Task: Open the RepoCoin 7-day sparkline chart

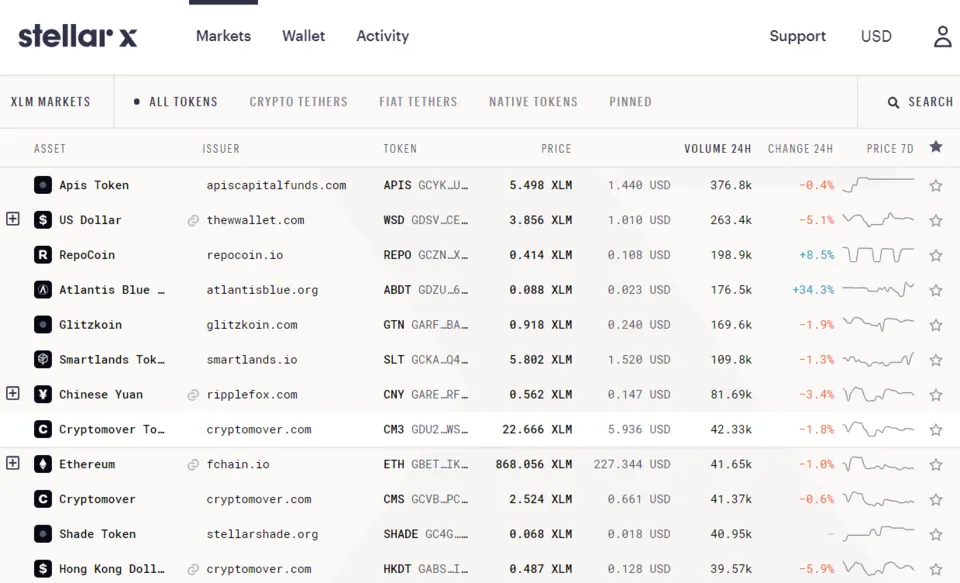Action: (x=878, y=254)
